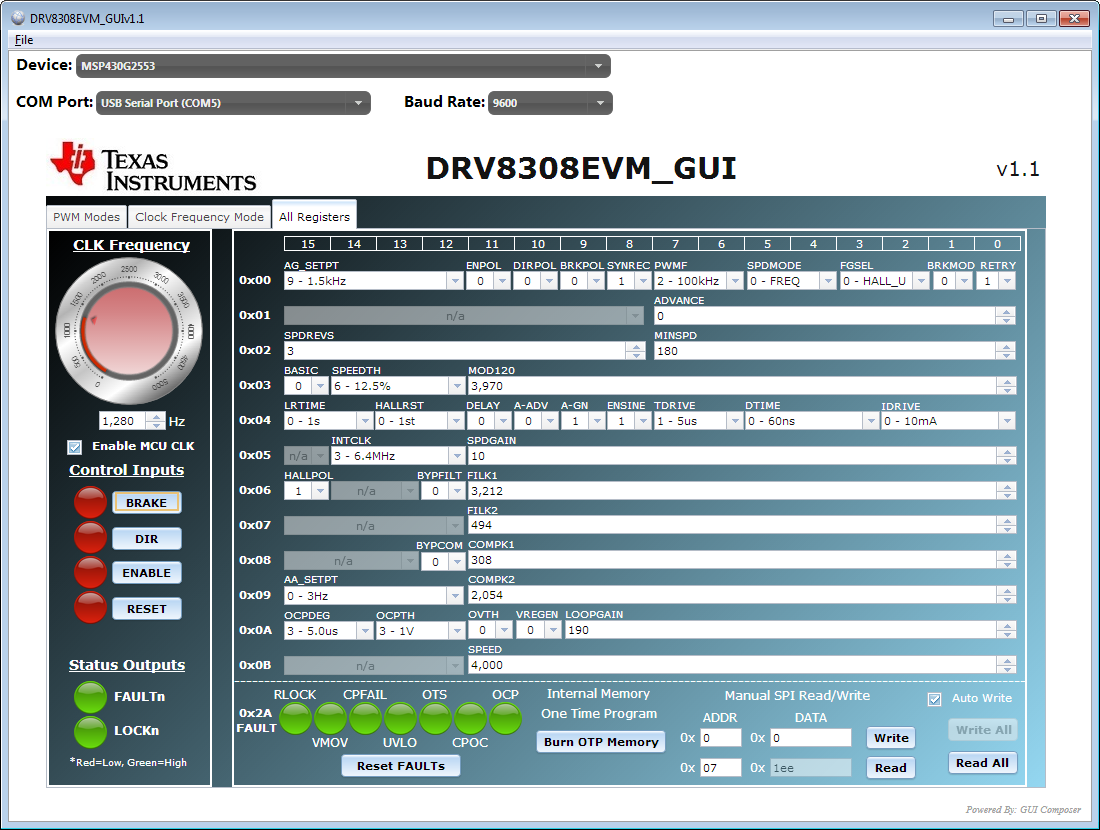The image size is (1100, 830).
Task: Expand the IDRIVE 10mA dropdown
Action: 1007,421
